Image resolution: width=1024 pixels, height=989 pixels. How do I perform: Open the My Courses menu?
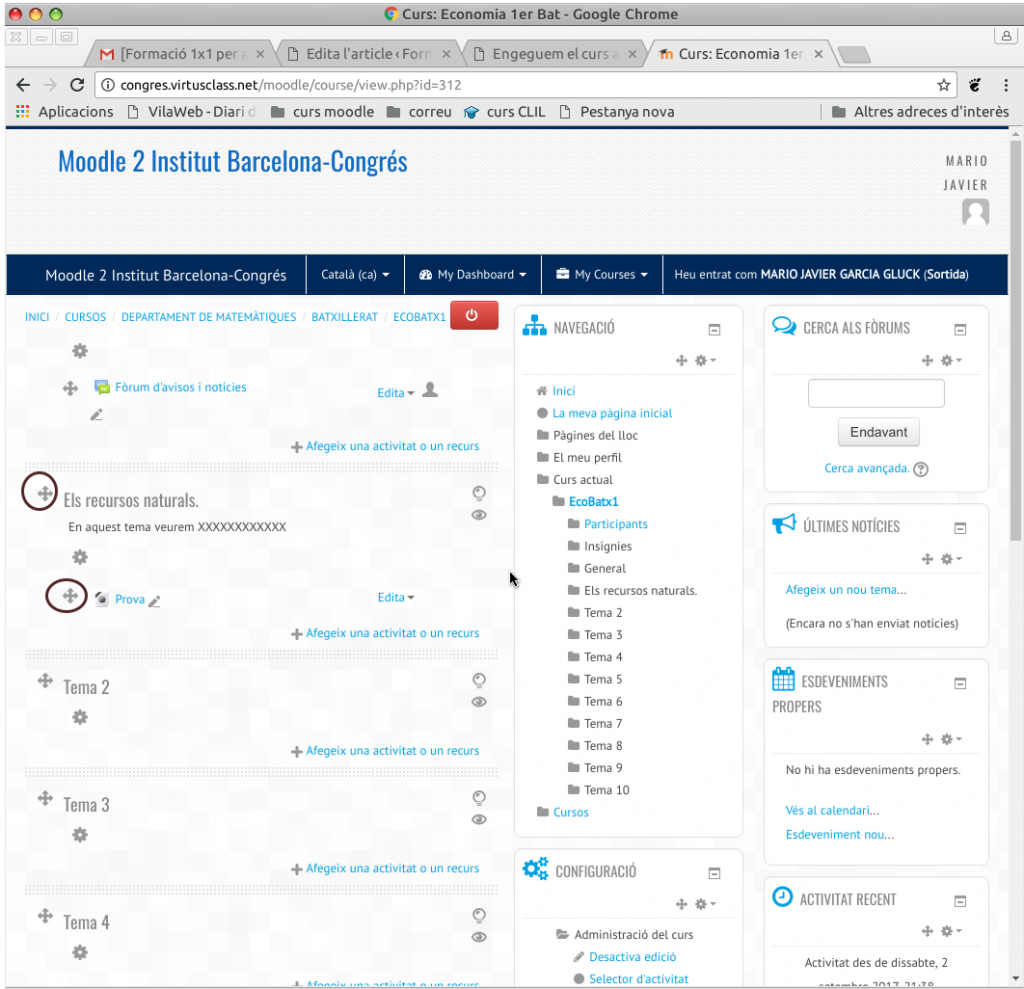pyautogui.click(x=601, y=274)
